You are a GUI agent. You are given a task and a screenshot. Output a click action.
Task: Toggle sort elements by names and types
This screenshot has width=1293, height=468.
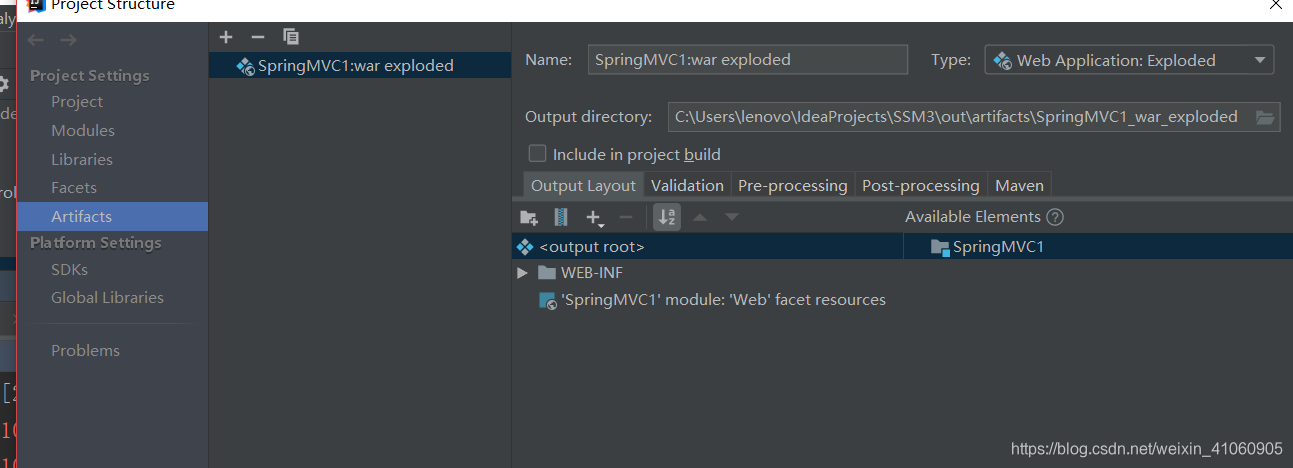pyautogui.click(x=667, y=217)
